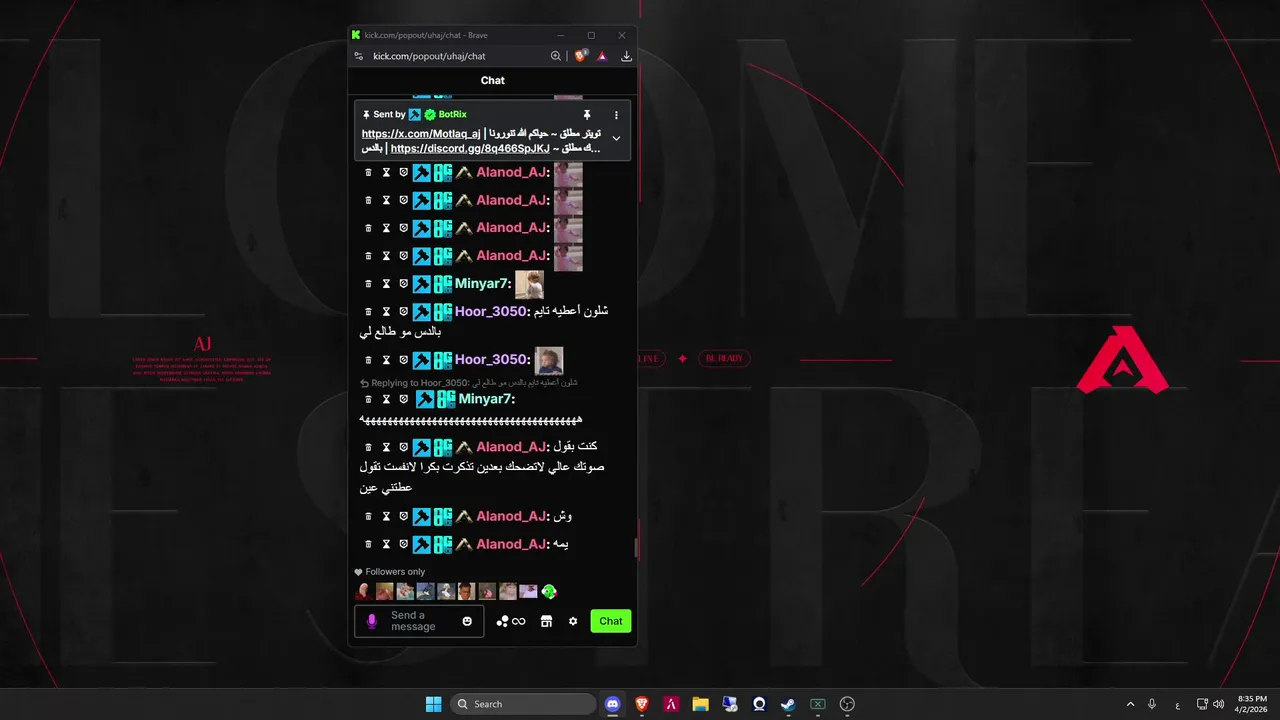Click Minyar7 username on the image message

coord(481,284)
